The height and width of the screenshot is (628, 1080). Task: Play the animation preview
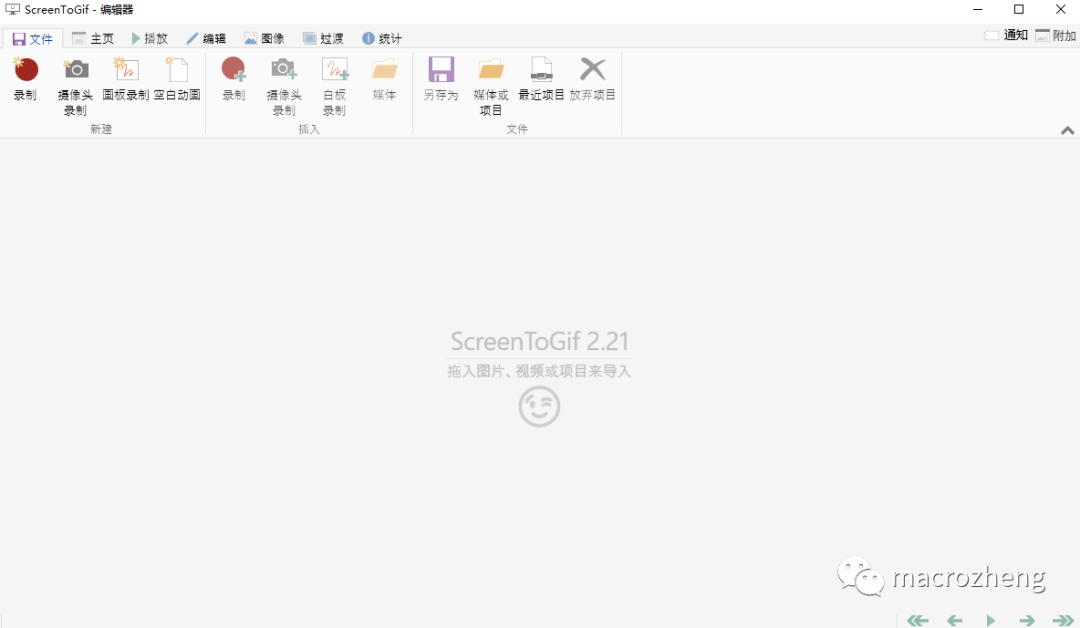tap(990, 620)
